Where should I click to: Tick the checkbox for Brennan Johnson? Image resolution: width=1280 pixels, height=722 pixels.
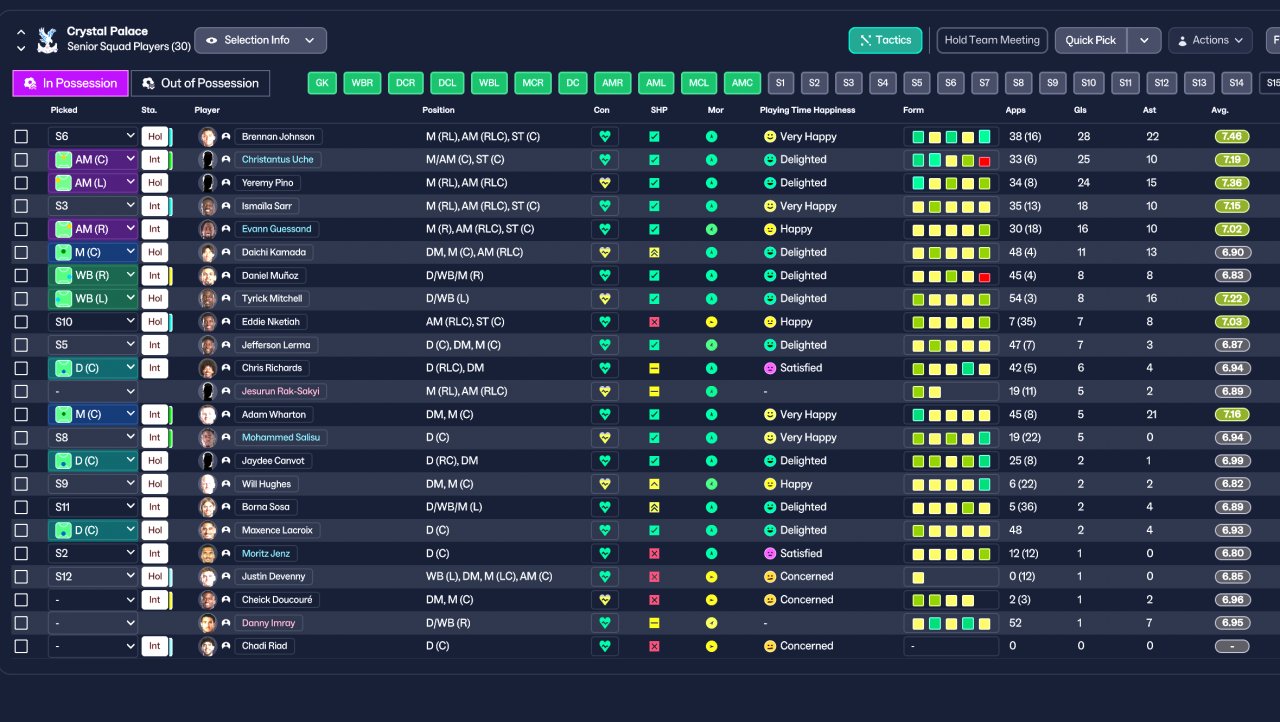[21, 137]
